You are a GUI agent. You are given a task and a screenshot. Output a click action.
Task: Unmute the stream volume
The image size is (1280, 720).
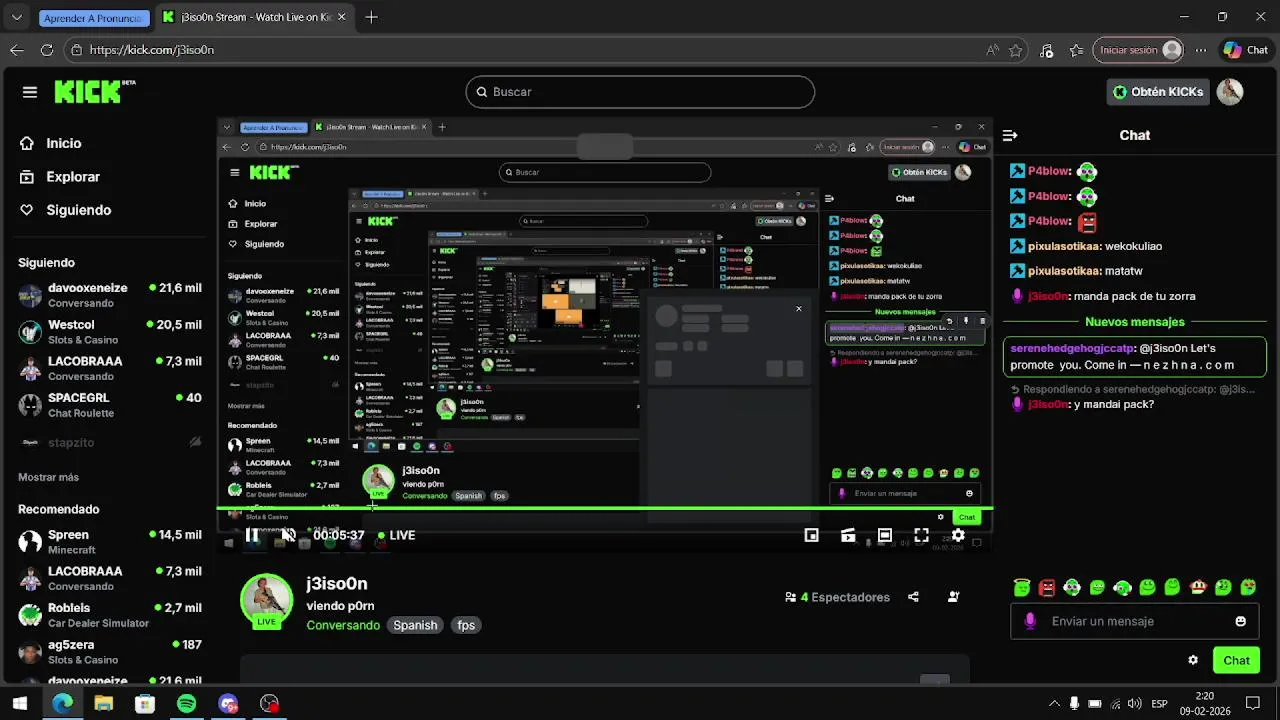pos(288,535)
